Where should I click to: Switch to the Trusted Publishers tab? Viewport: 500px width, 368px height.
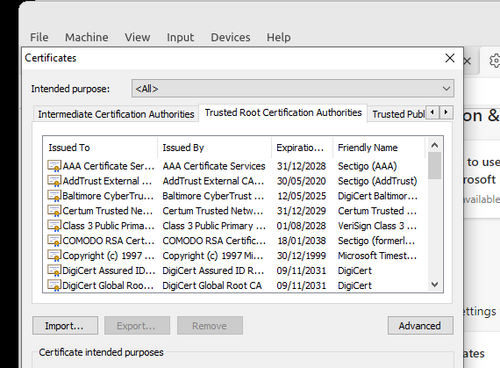pyautogui.click(x=397, y=114)
